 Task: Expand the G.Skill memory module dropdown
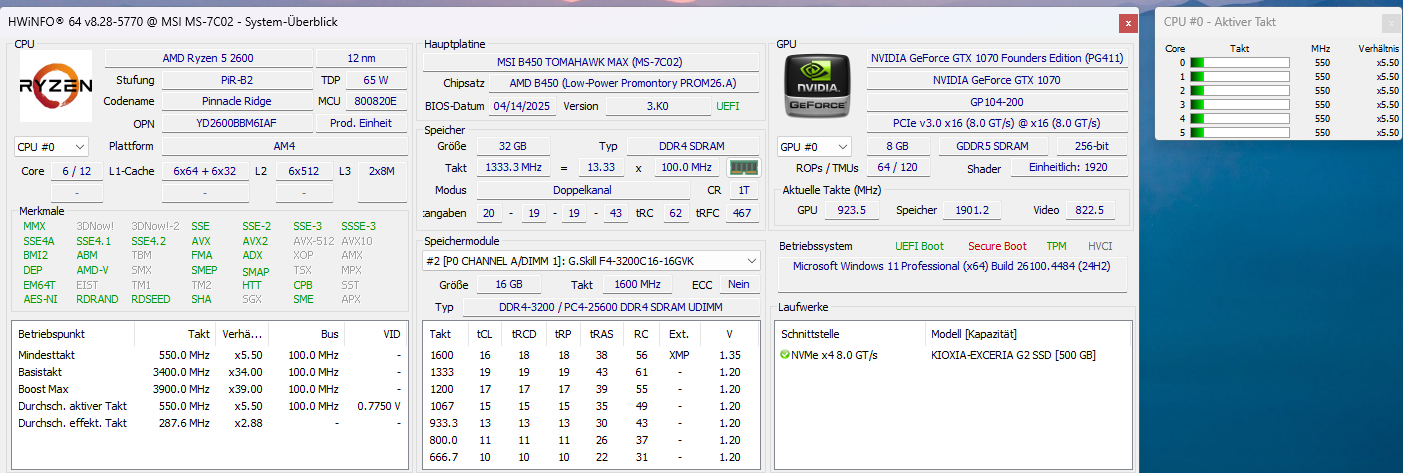click(590, 261)
